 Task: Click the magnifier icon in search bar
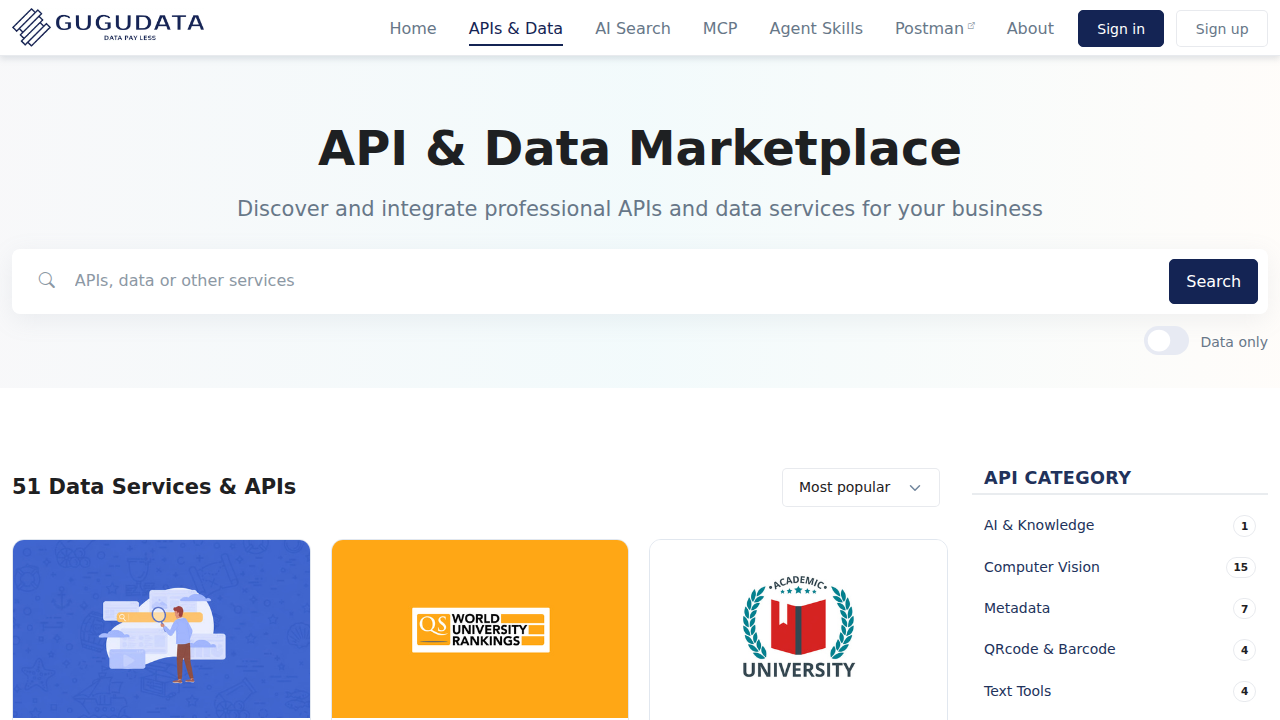point(46,281)
